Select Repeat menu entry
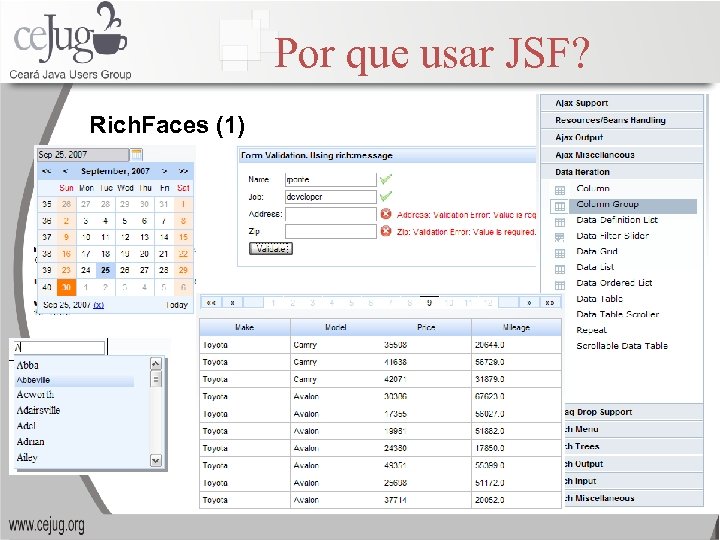The width and height of the screenshot is (720, 540). [591, 330]
